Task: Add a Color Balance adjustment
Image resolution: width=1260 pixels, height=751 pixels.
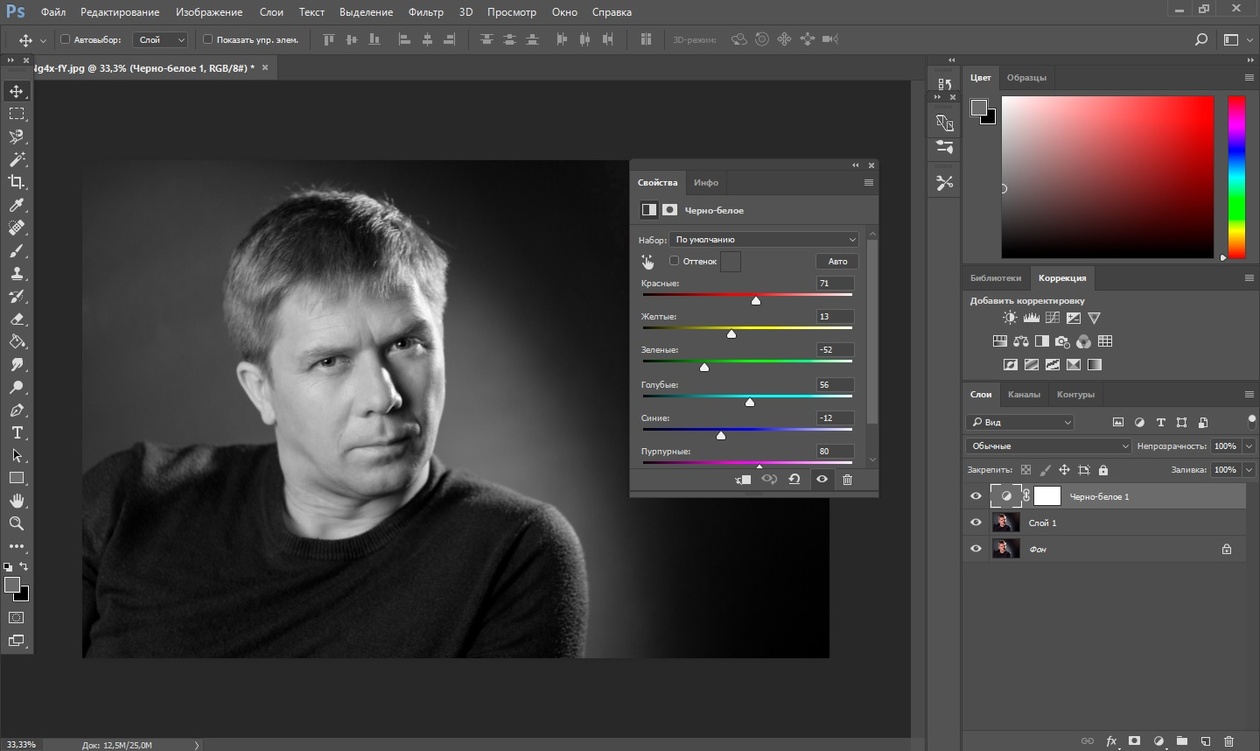Action: click(x=1020, y=341)
